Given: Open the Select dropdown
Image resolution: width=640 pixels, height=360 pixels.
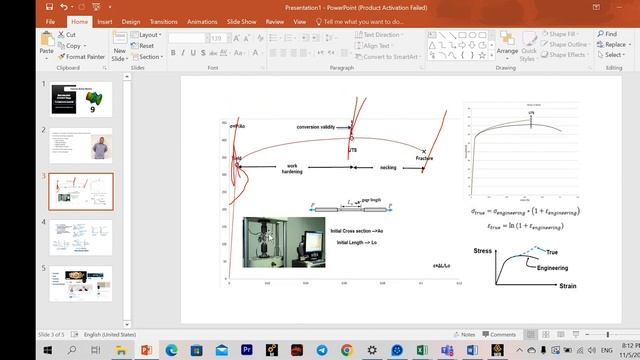Looking at the screenshot, I should click(611, 54).
